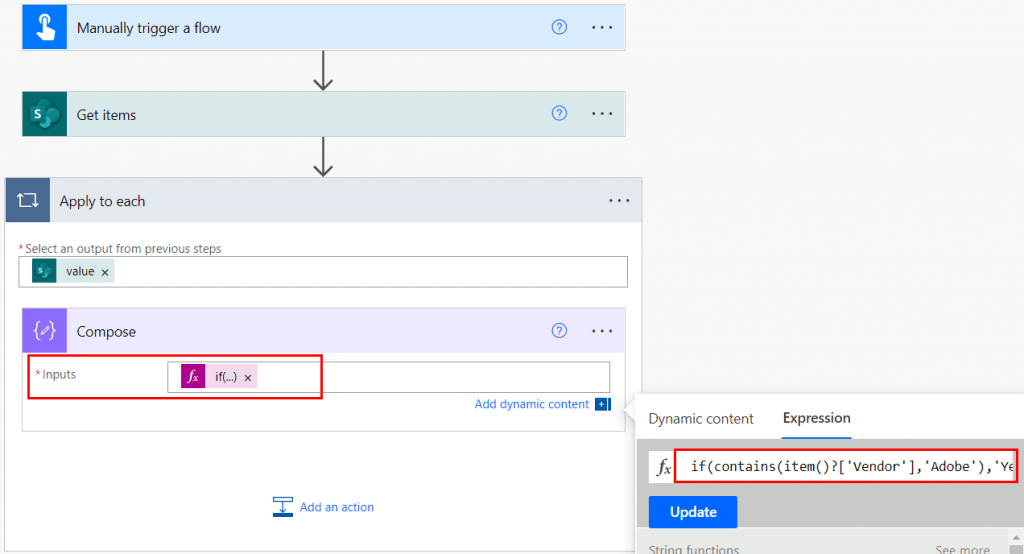Open the Manually trigger a flow ellipsis menu
1024x554 pixels.
[x=601, y=27]
